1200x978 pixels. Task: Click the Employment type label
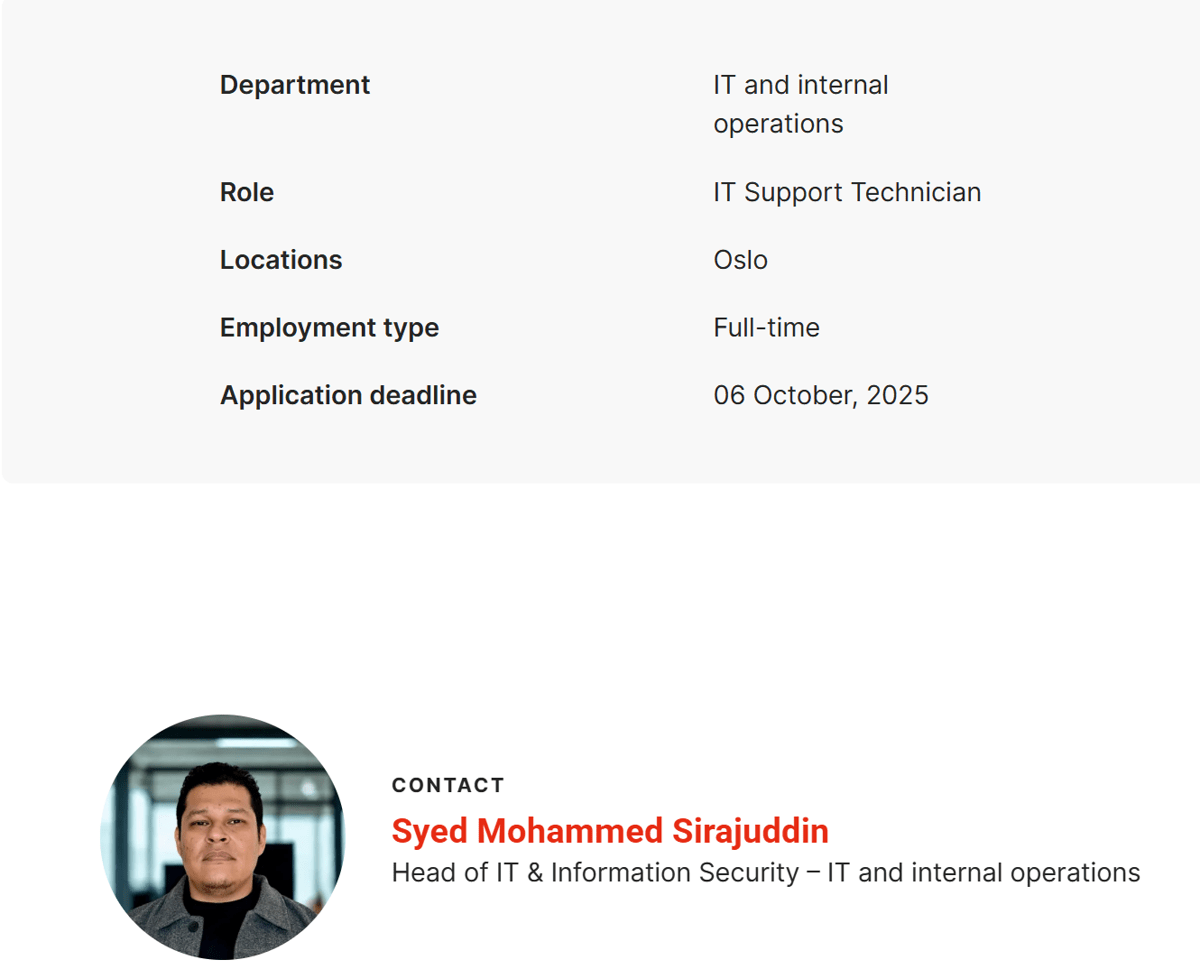pyautogui.click(x=329, y=328)
